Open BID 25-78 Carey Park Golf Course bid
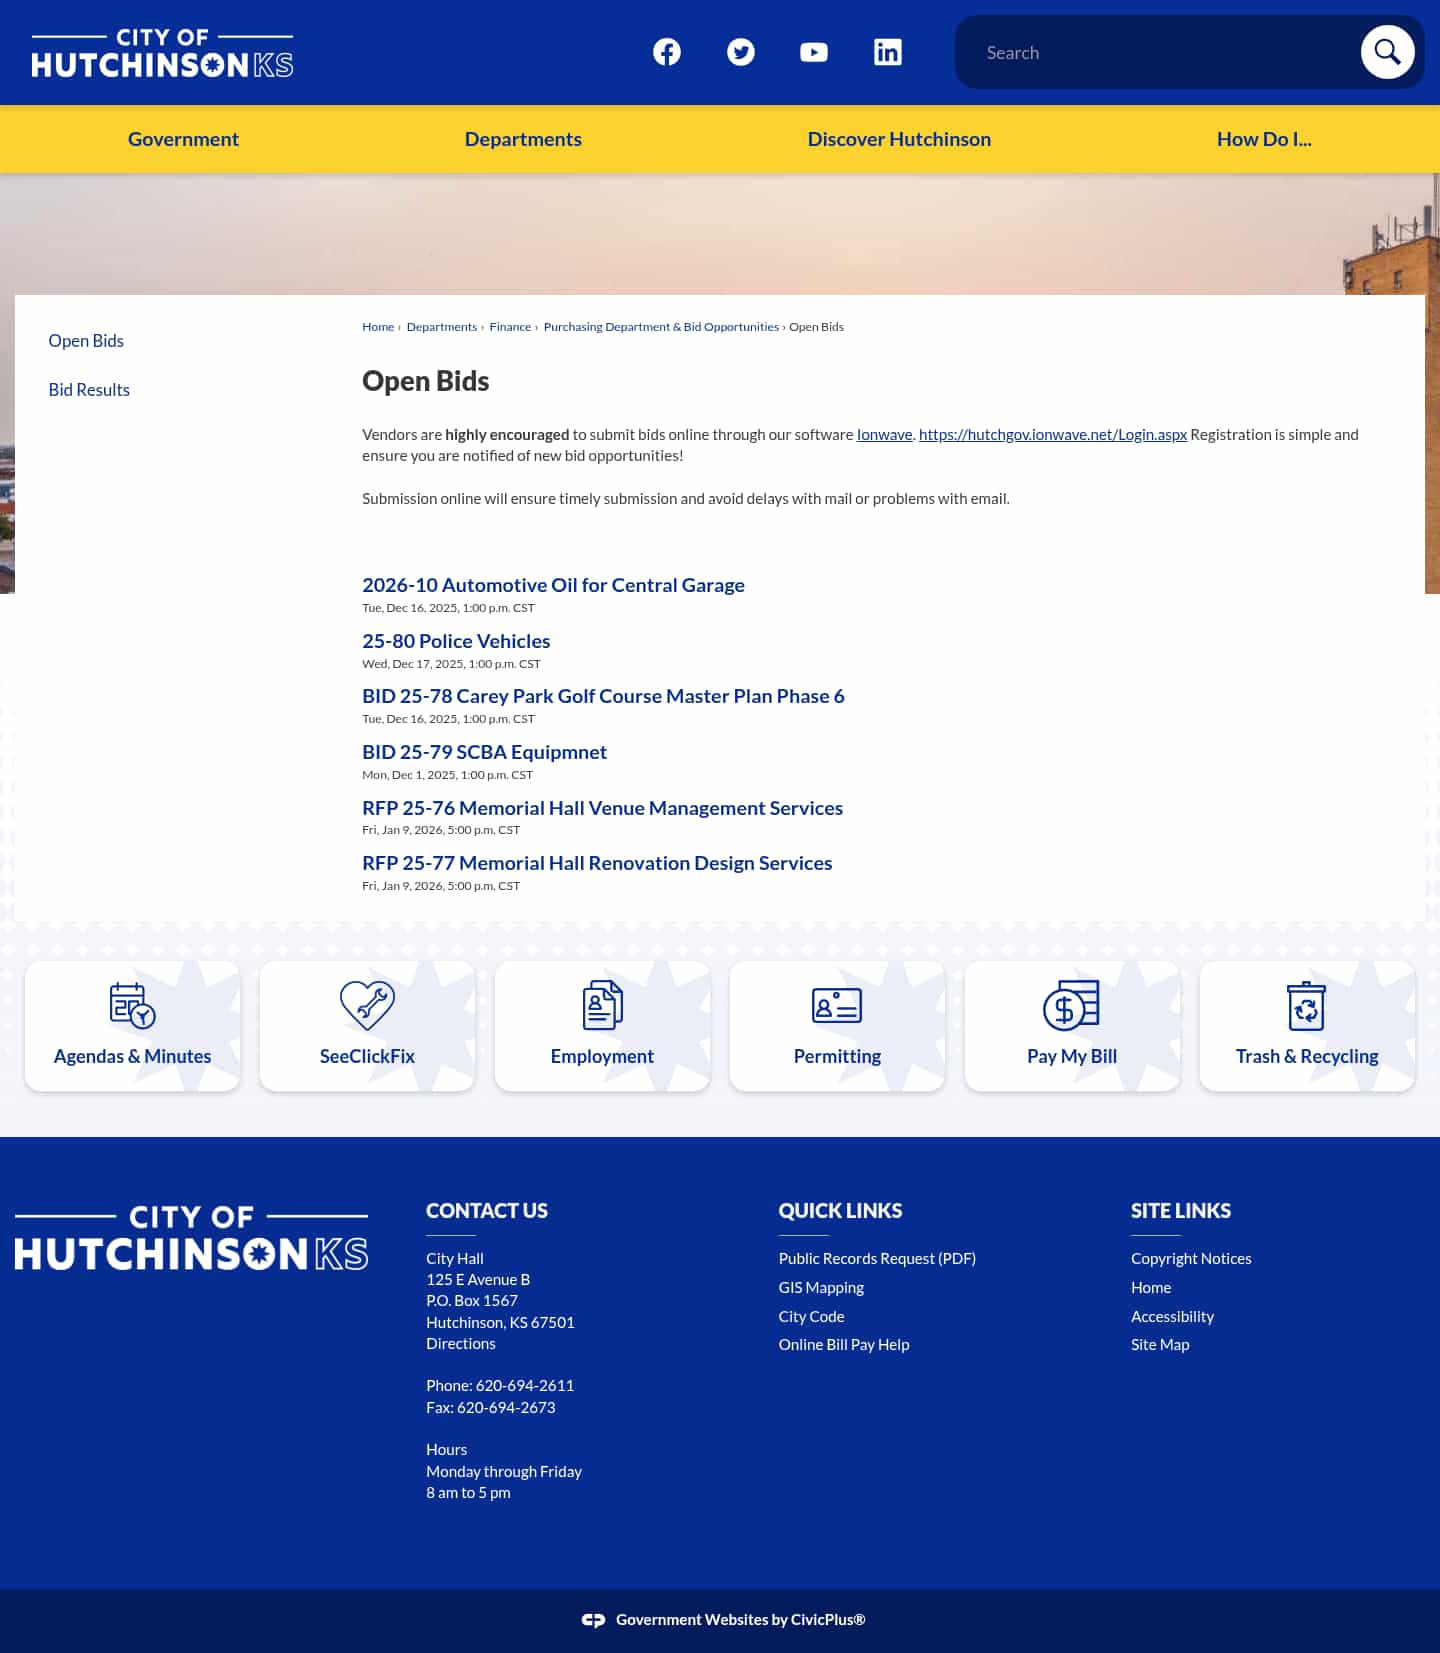Screen dimensions: 1440x1653 pyautogui.click(x=603, y=696)
